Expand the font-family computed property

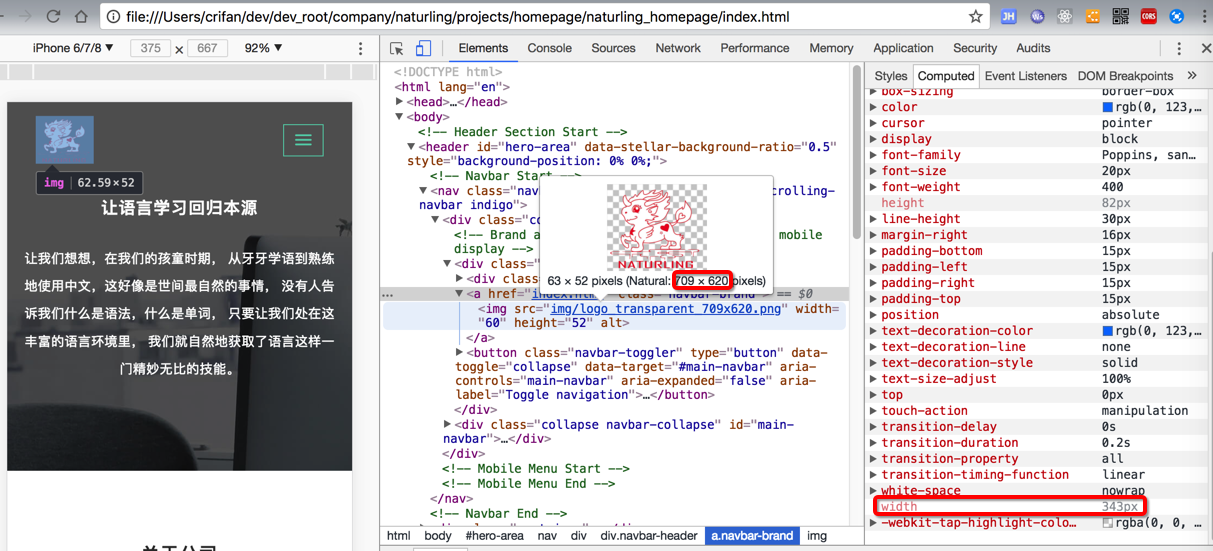coord(873,155)
